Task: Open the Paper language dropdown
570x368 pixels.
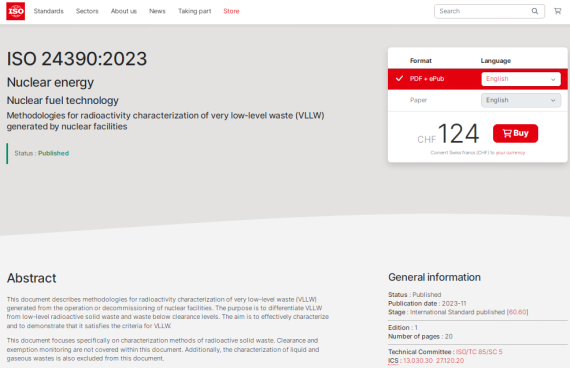Action: (521, 100)
